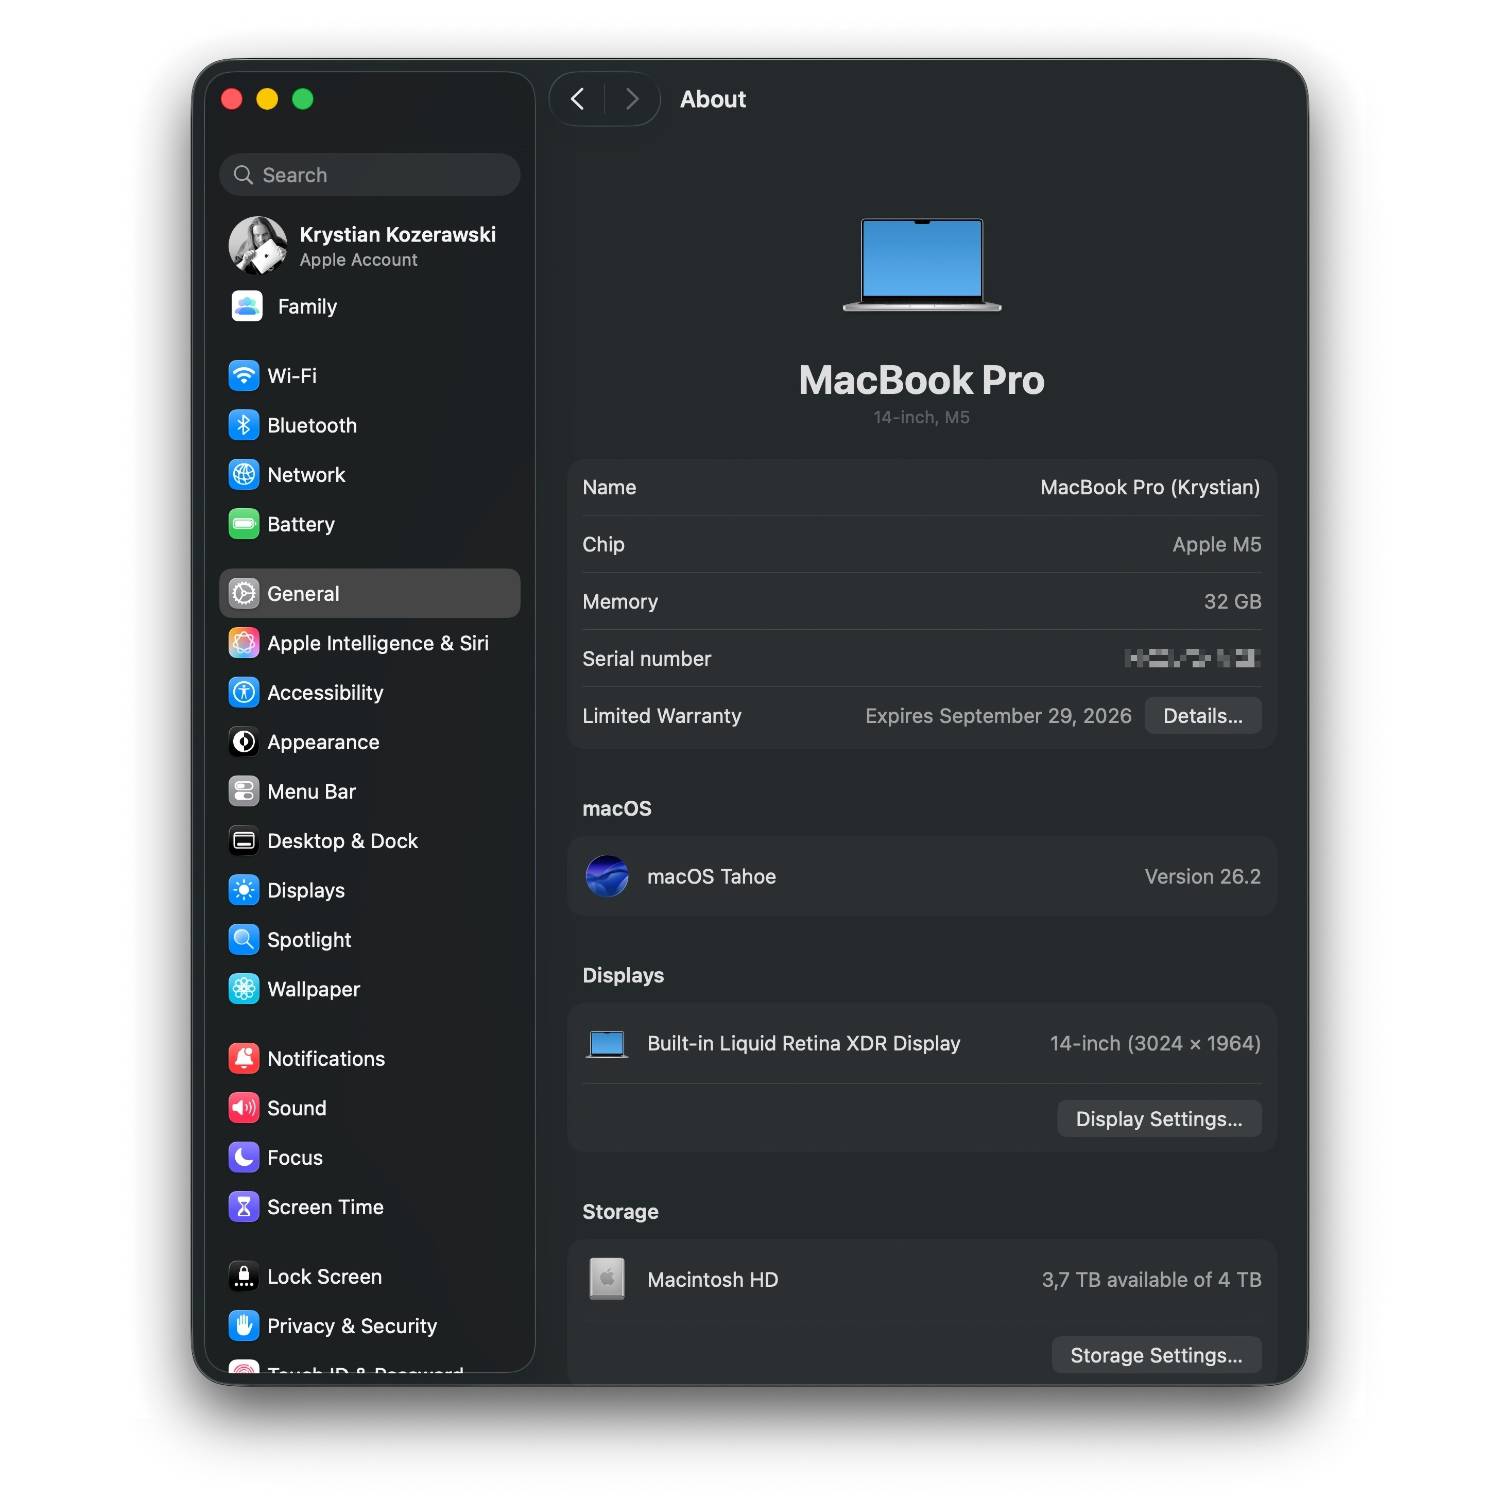Click the warranty Details... button
Viewport: 1500px width, 1500px height.
tap(1202, 716)
